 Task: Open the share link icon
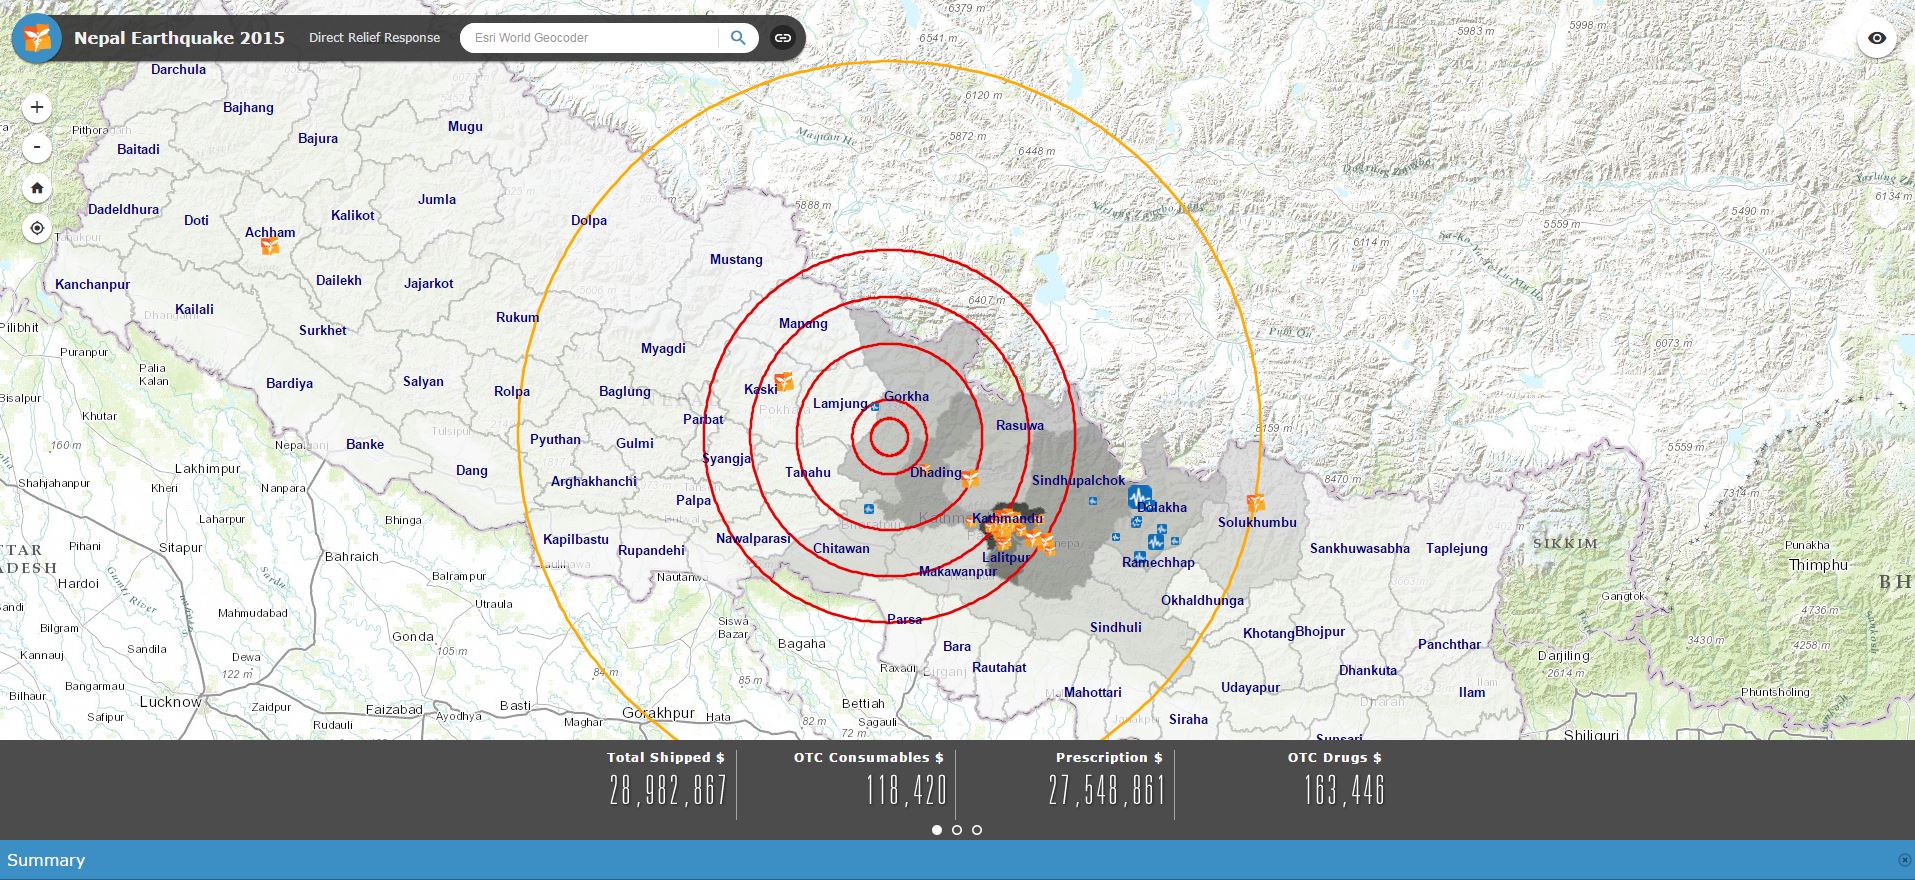pos(783,38)
